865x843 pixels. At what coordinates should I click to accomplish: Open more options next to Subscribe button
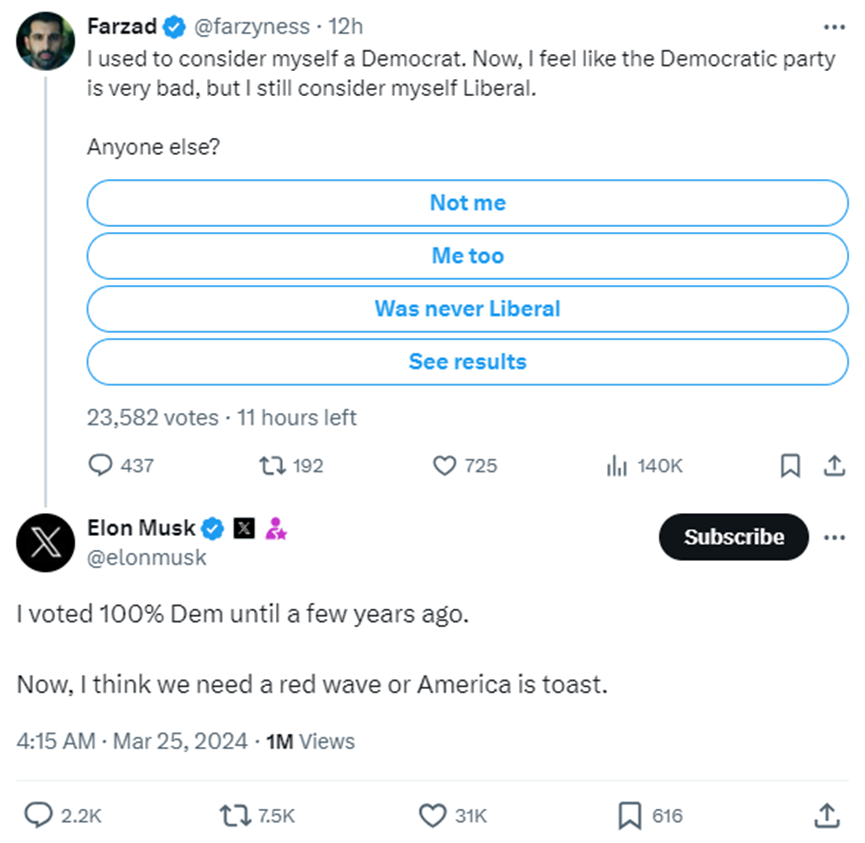click(834, 537)
